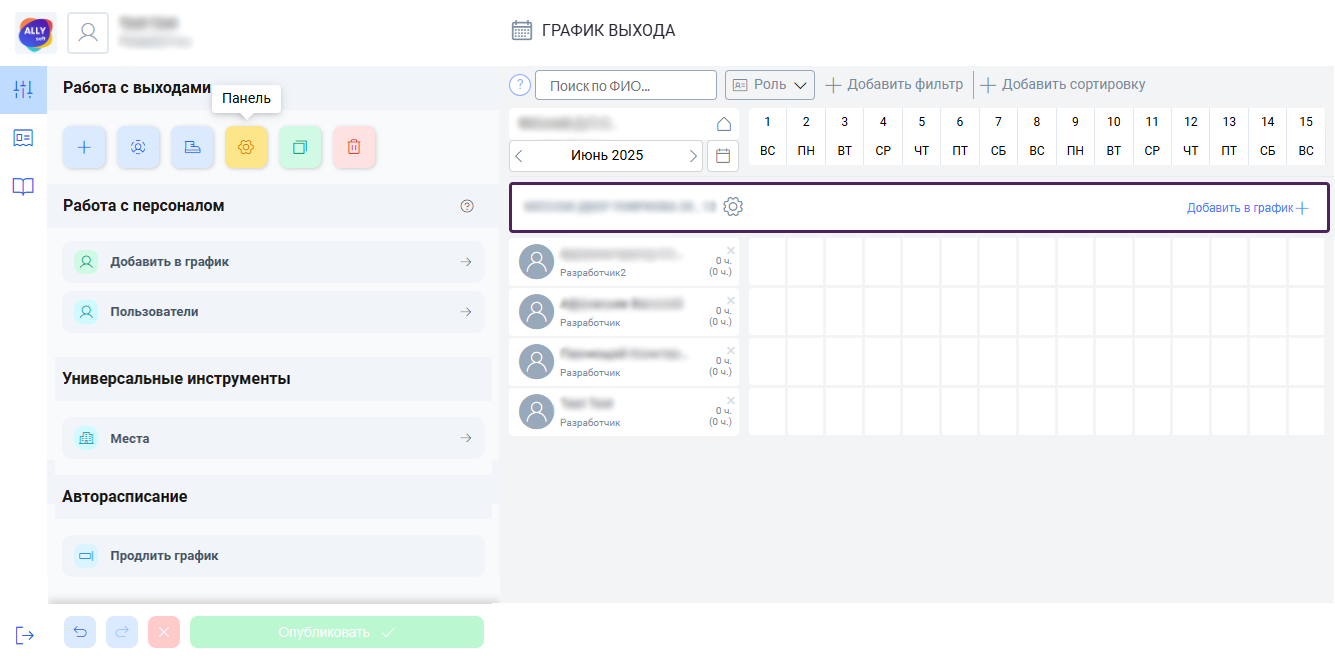The height and width of the screenshot is (660, 1335).
Task: Click the undo arrow button
Action: [x=80, y=632]
